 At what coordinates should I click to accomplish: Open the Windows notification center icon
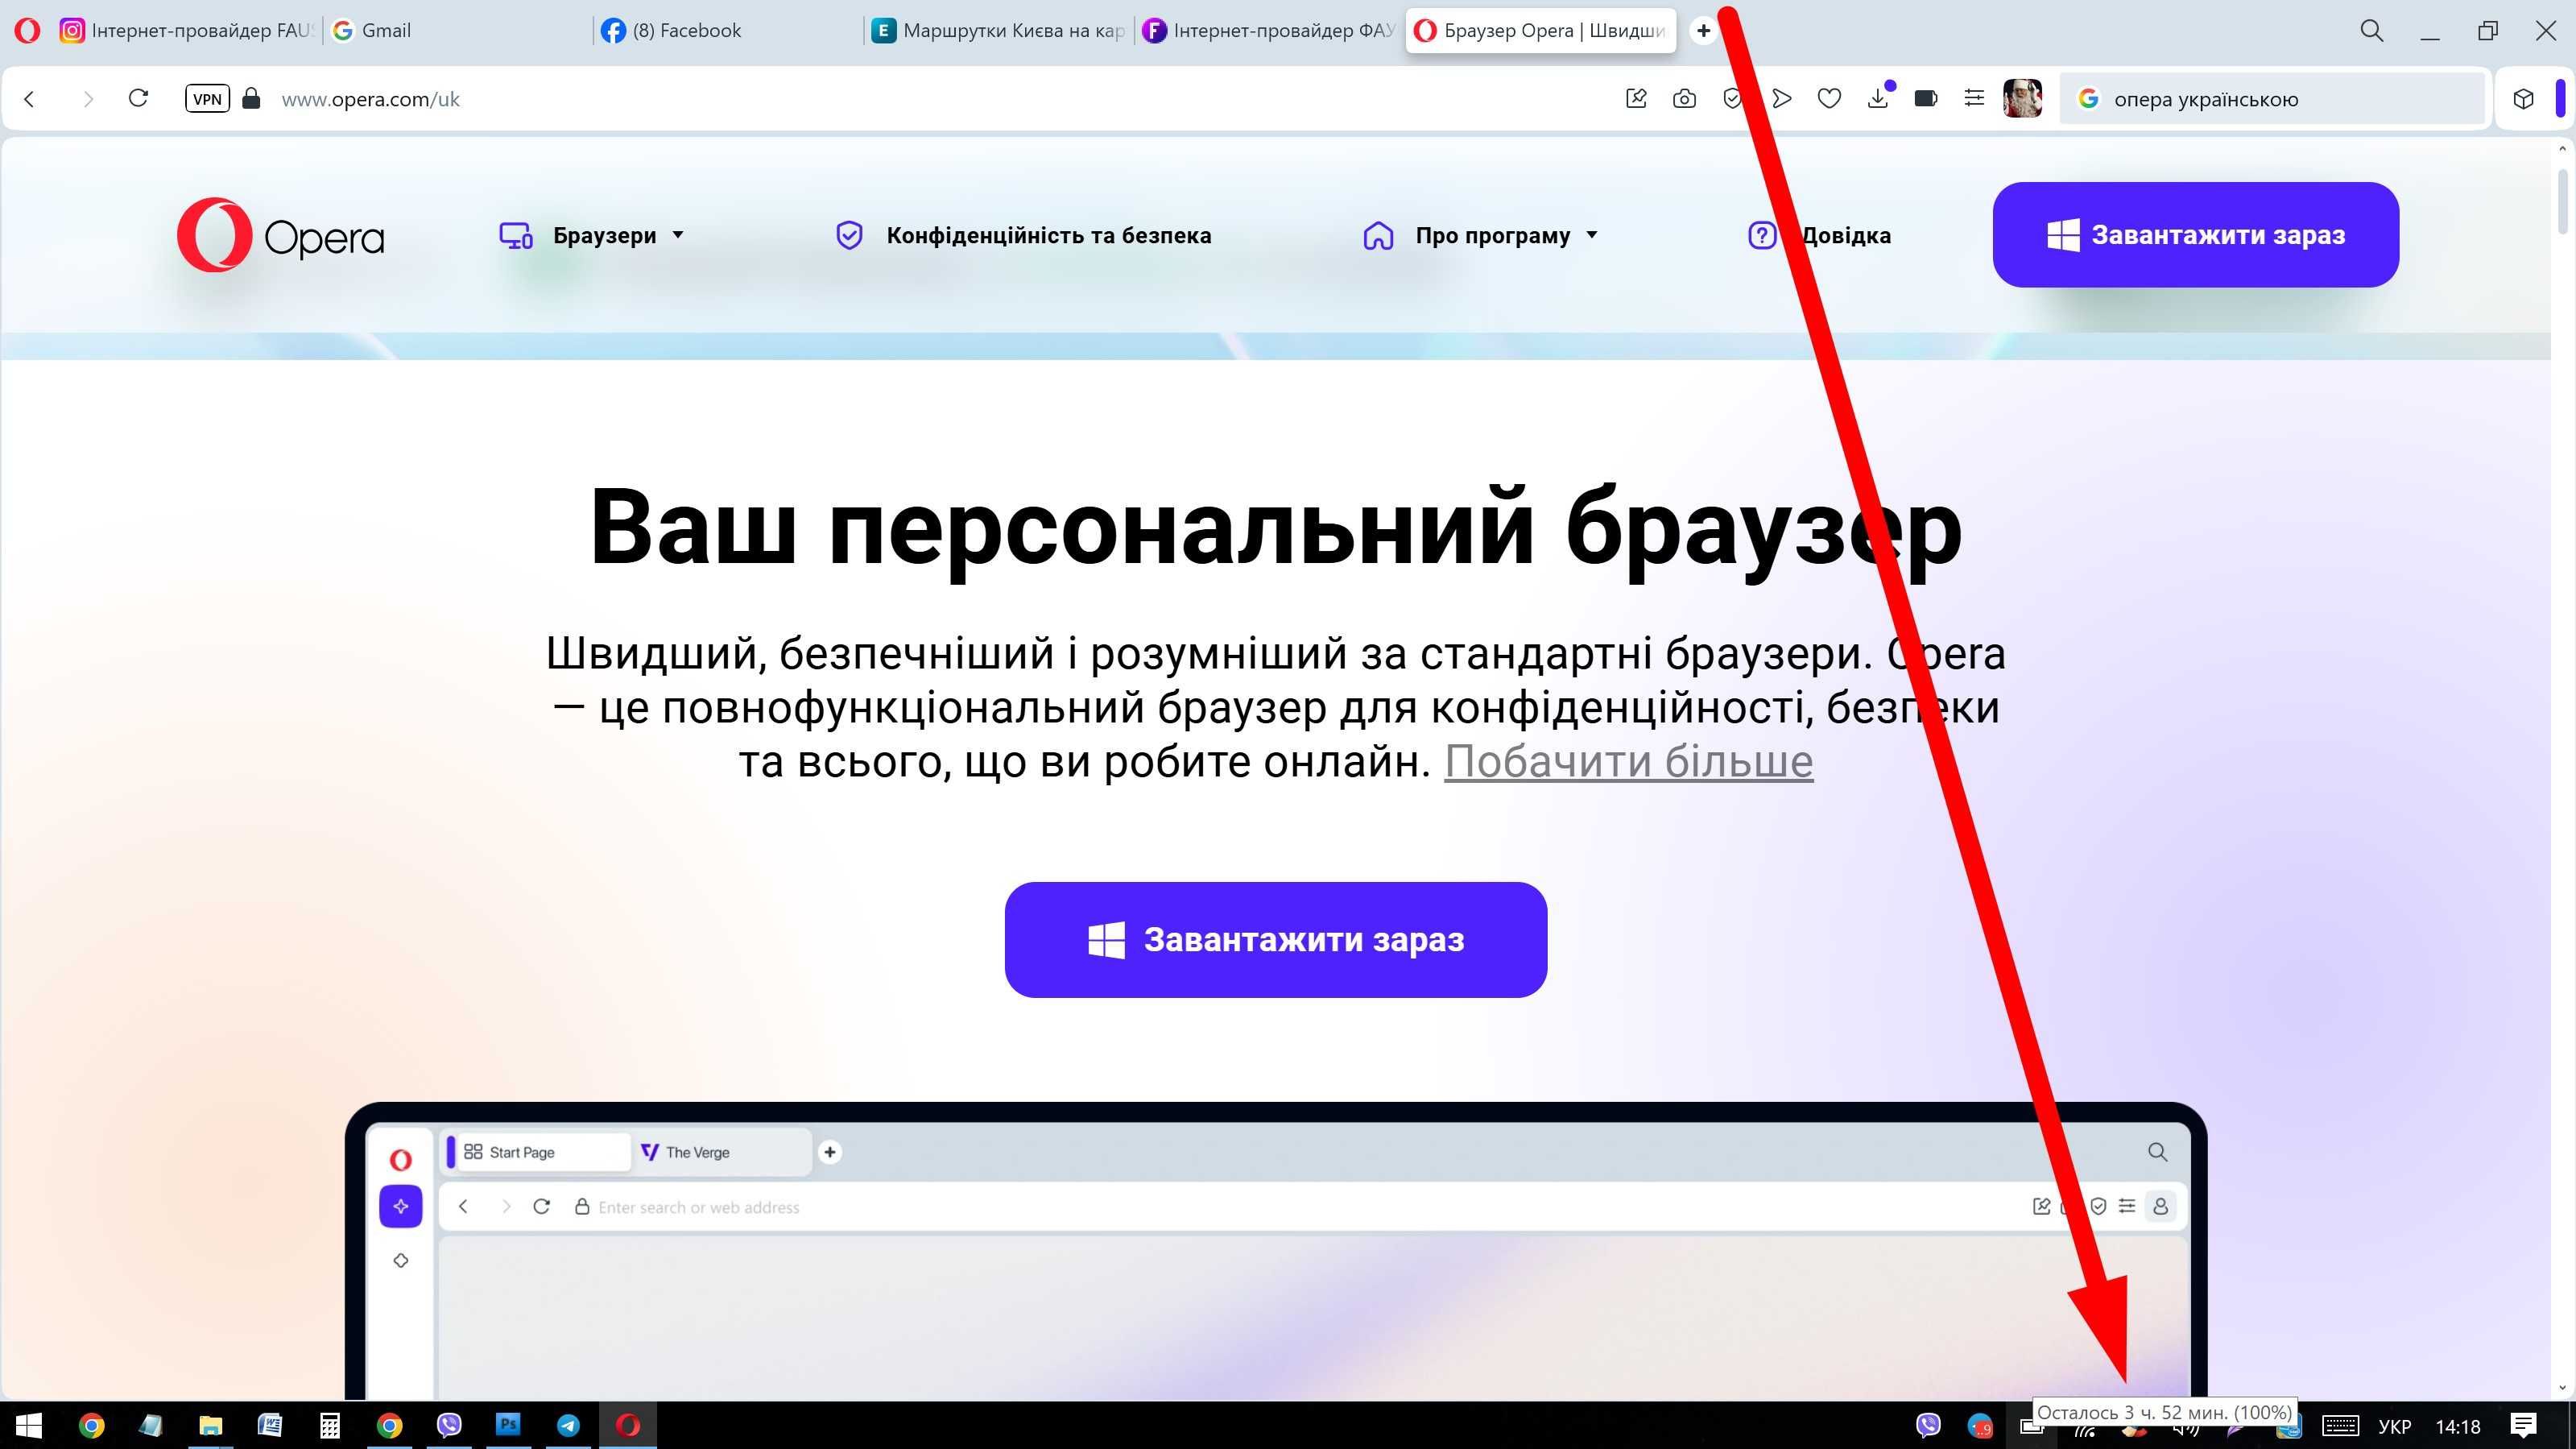tap(2524, 1425)
